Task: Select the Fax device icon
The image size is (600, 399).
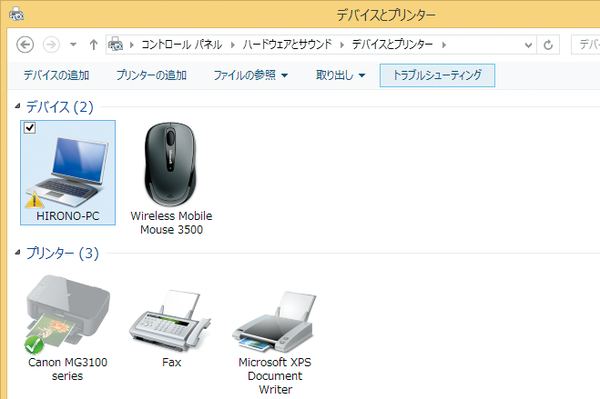Action: 170,321
